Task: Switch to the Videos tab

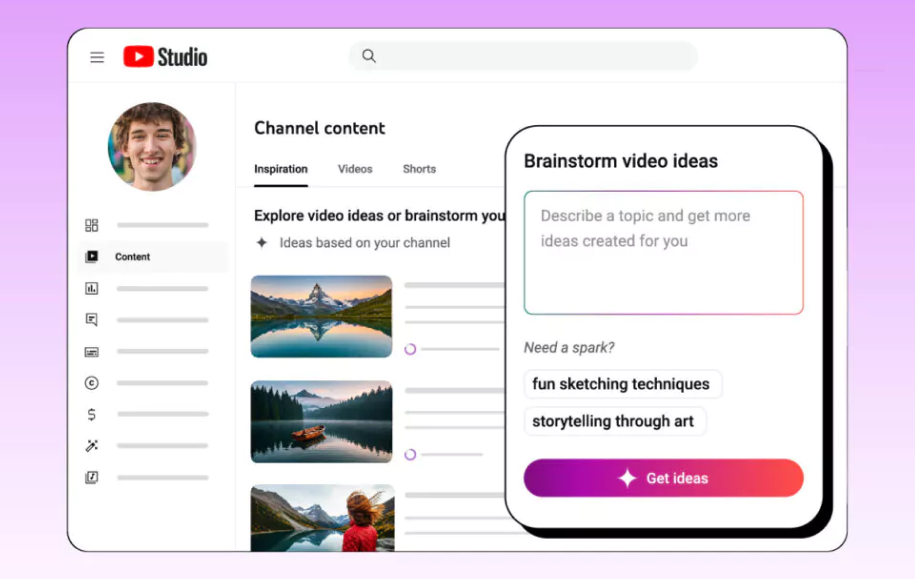Action: click(x=355, y=169)
